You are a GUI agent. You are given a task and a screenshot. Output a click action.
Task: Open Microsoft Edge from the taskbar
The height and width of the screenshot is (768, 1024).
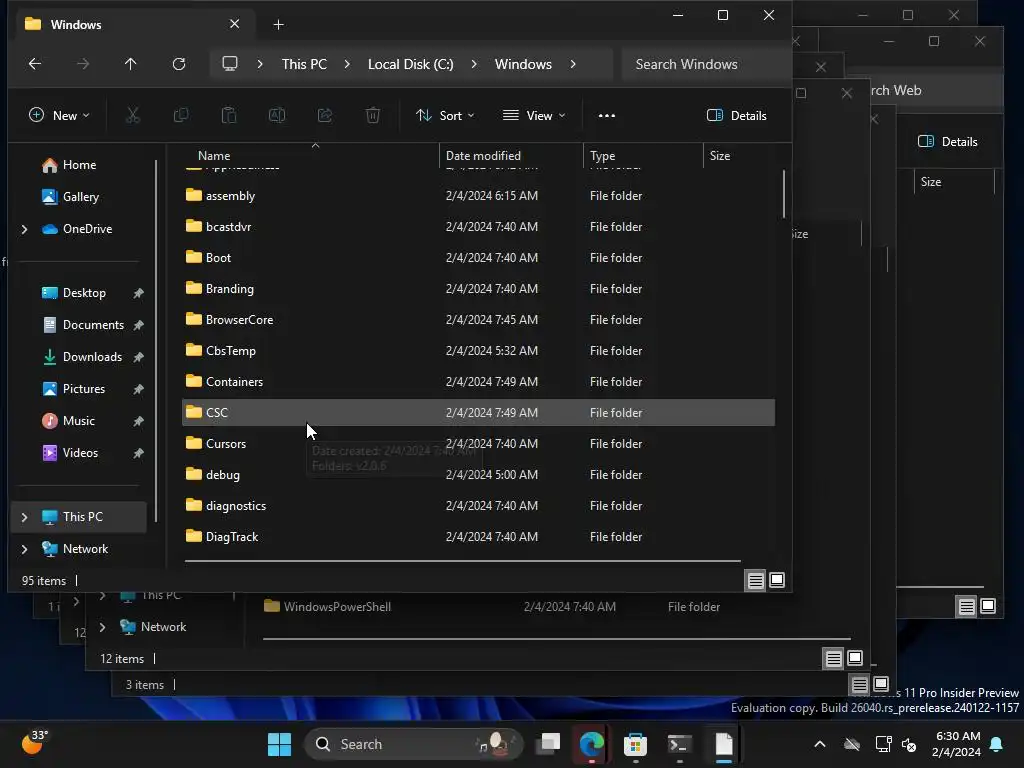592,744
